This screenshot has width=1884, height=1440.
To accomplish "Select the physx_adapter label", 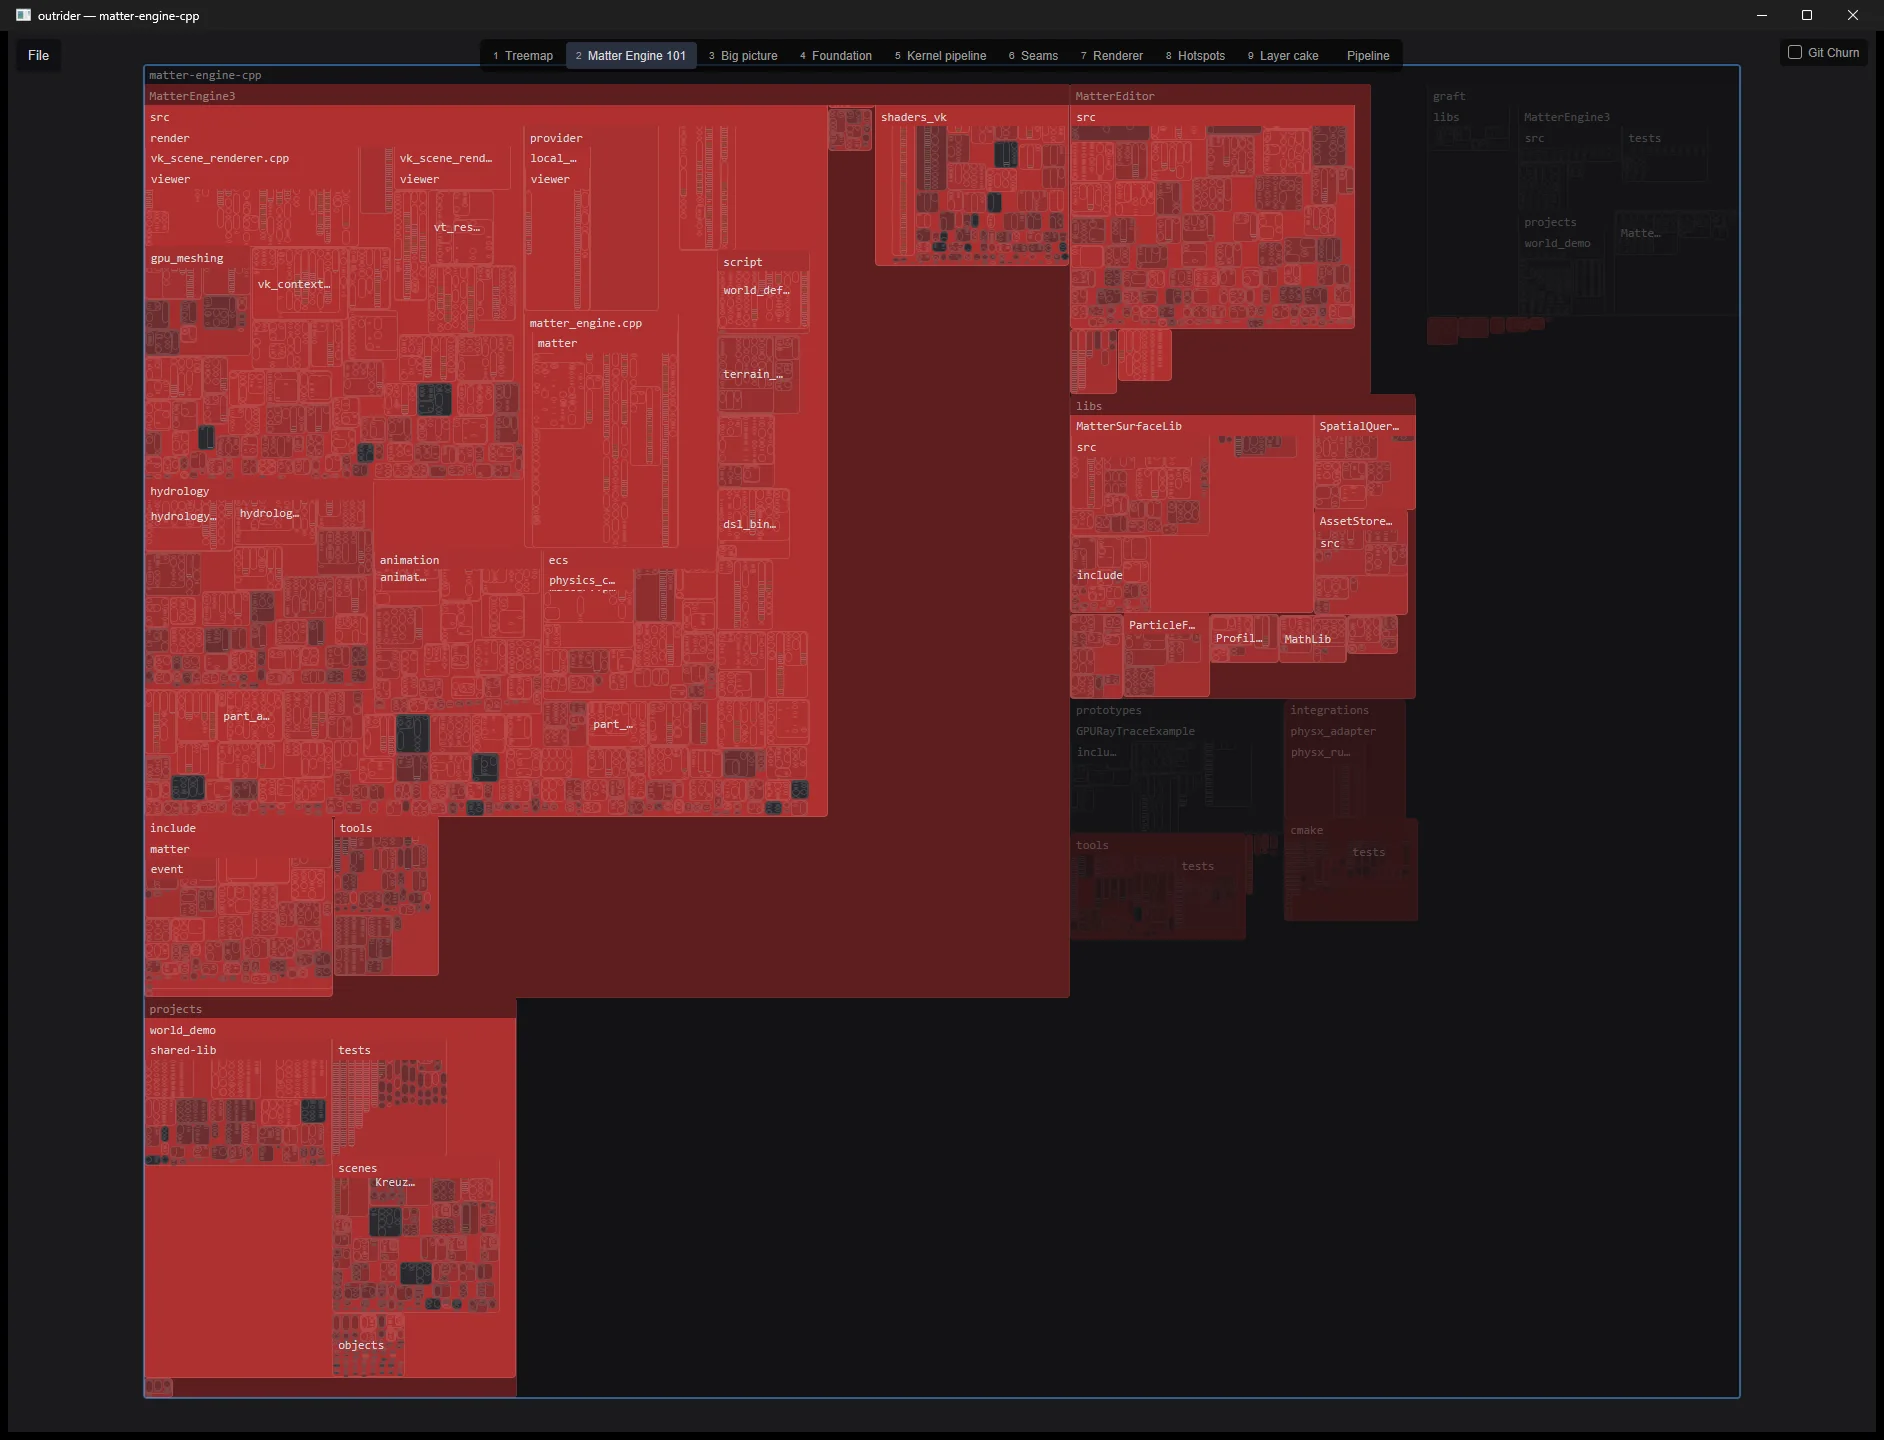I will (x=1333, y=731).
